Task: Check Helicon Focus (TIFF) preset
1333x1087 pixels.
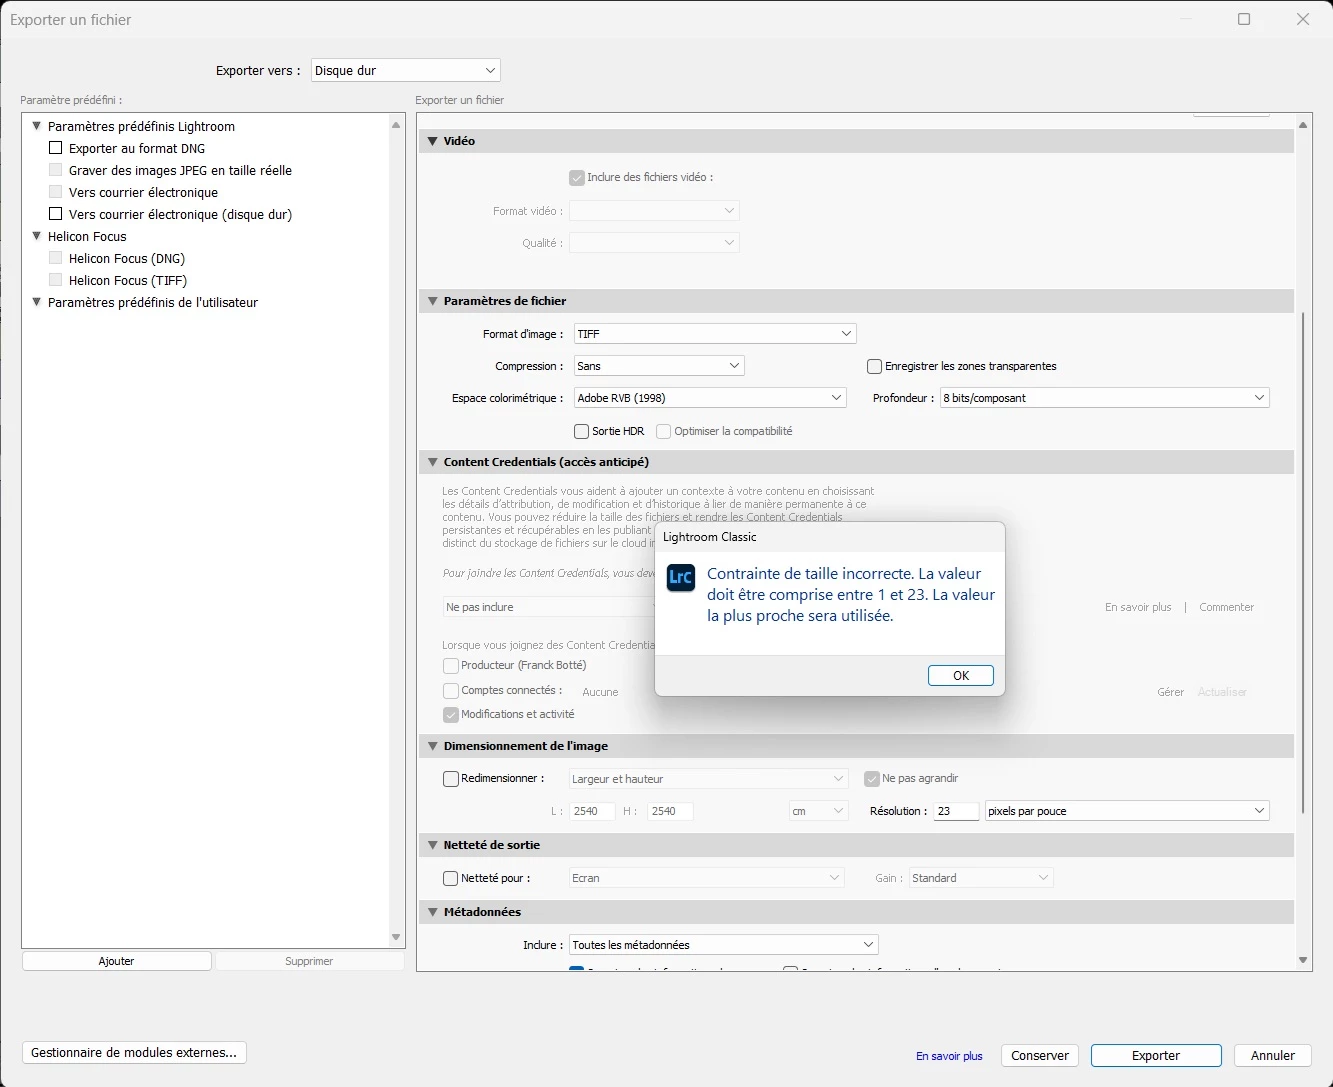Action: [x=56, y=280]
